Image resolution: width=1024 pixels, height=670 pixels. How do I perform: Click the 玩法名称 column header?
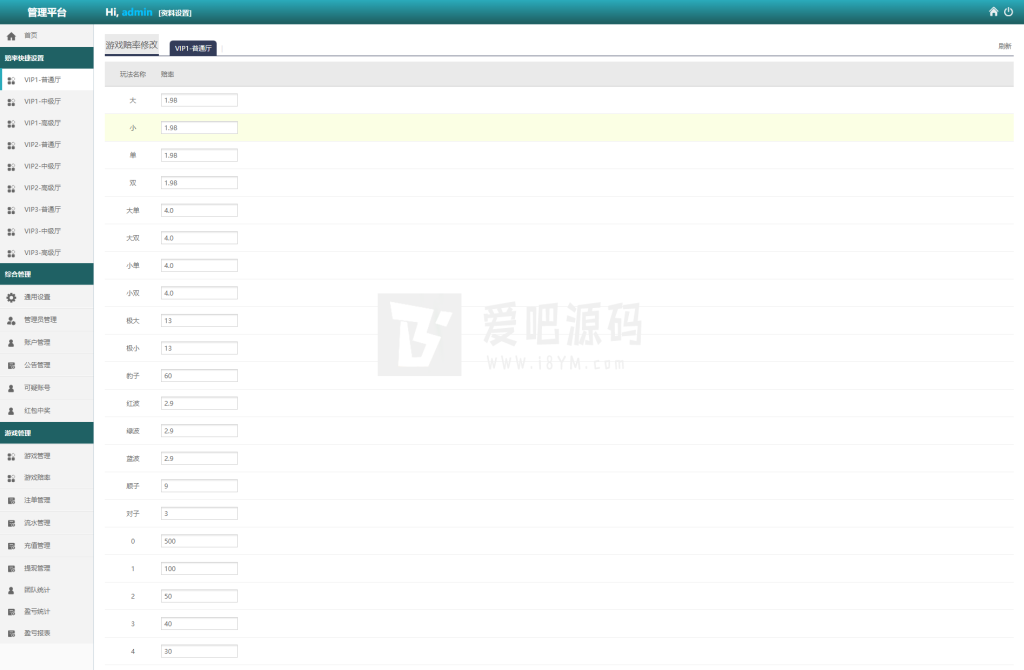[x=133, y=74]
